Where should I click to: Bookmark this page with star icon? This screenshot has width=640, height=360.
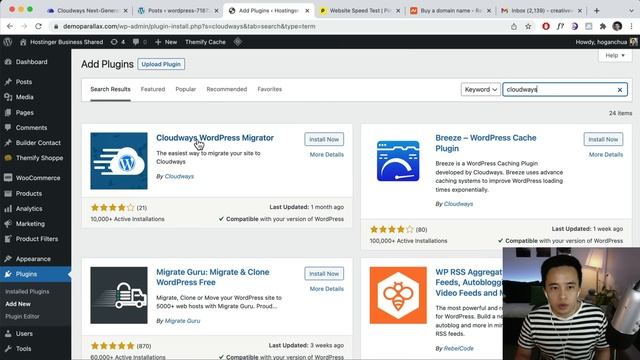[528, 26]
